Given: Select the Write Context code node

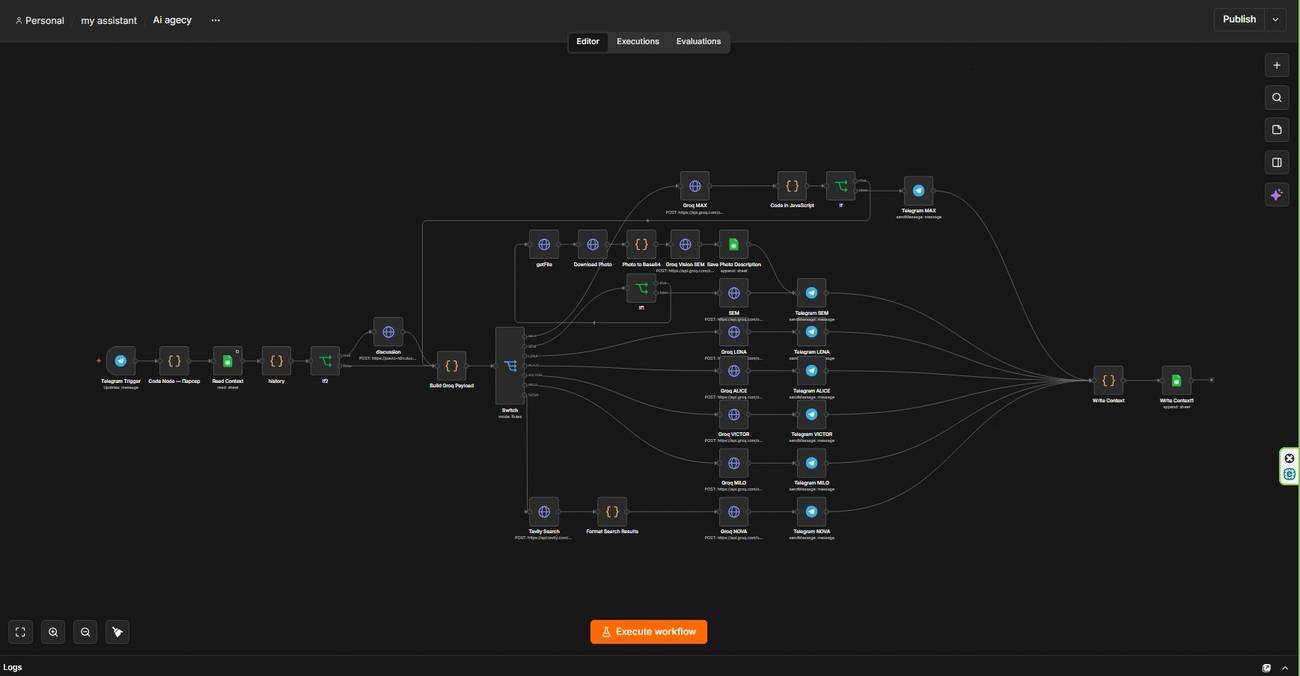Looking at the screenshot, I should click(x=1108, y=380).
